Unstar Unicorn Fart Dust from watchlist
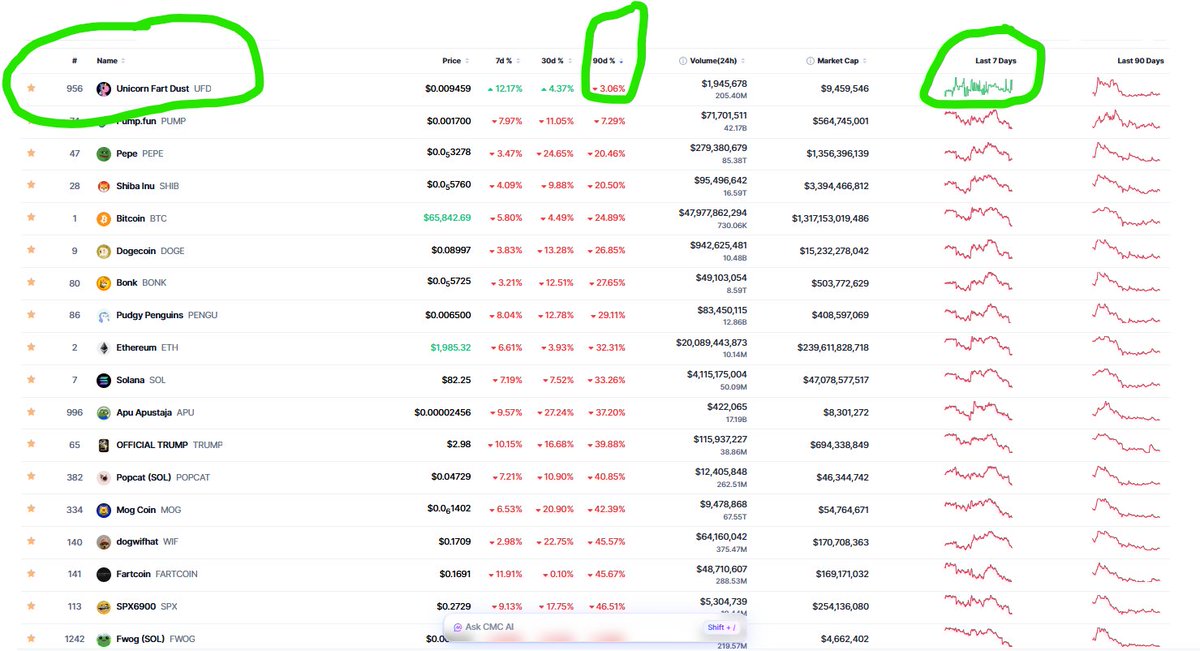Screen dimensions: 1200x651 (x=31, y=88)
